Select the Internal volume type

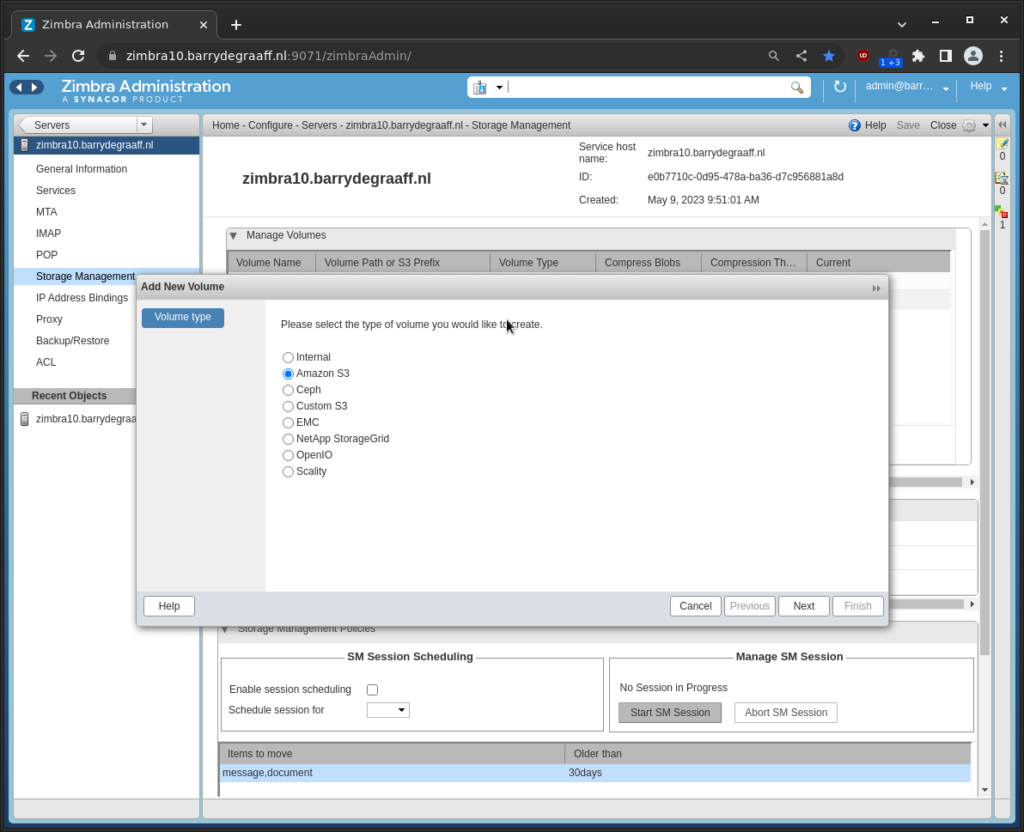tap(288, 357)
